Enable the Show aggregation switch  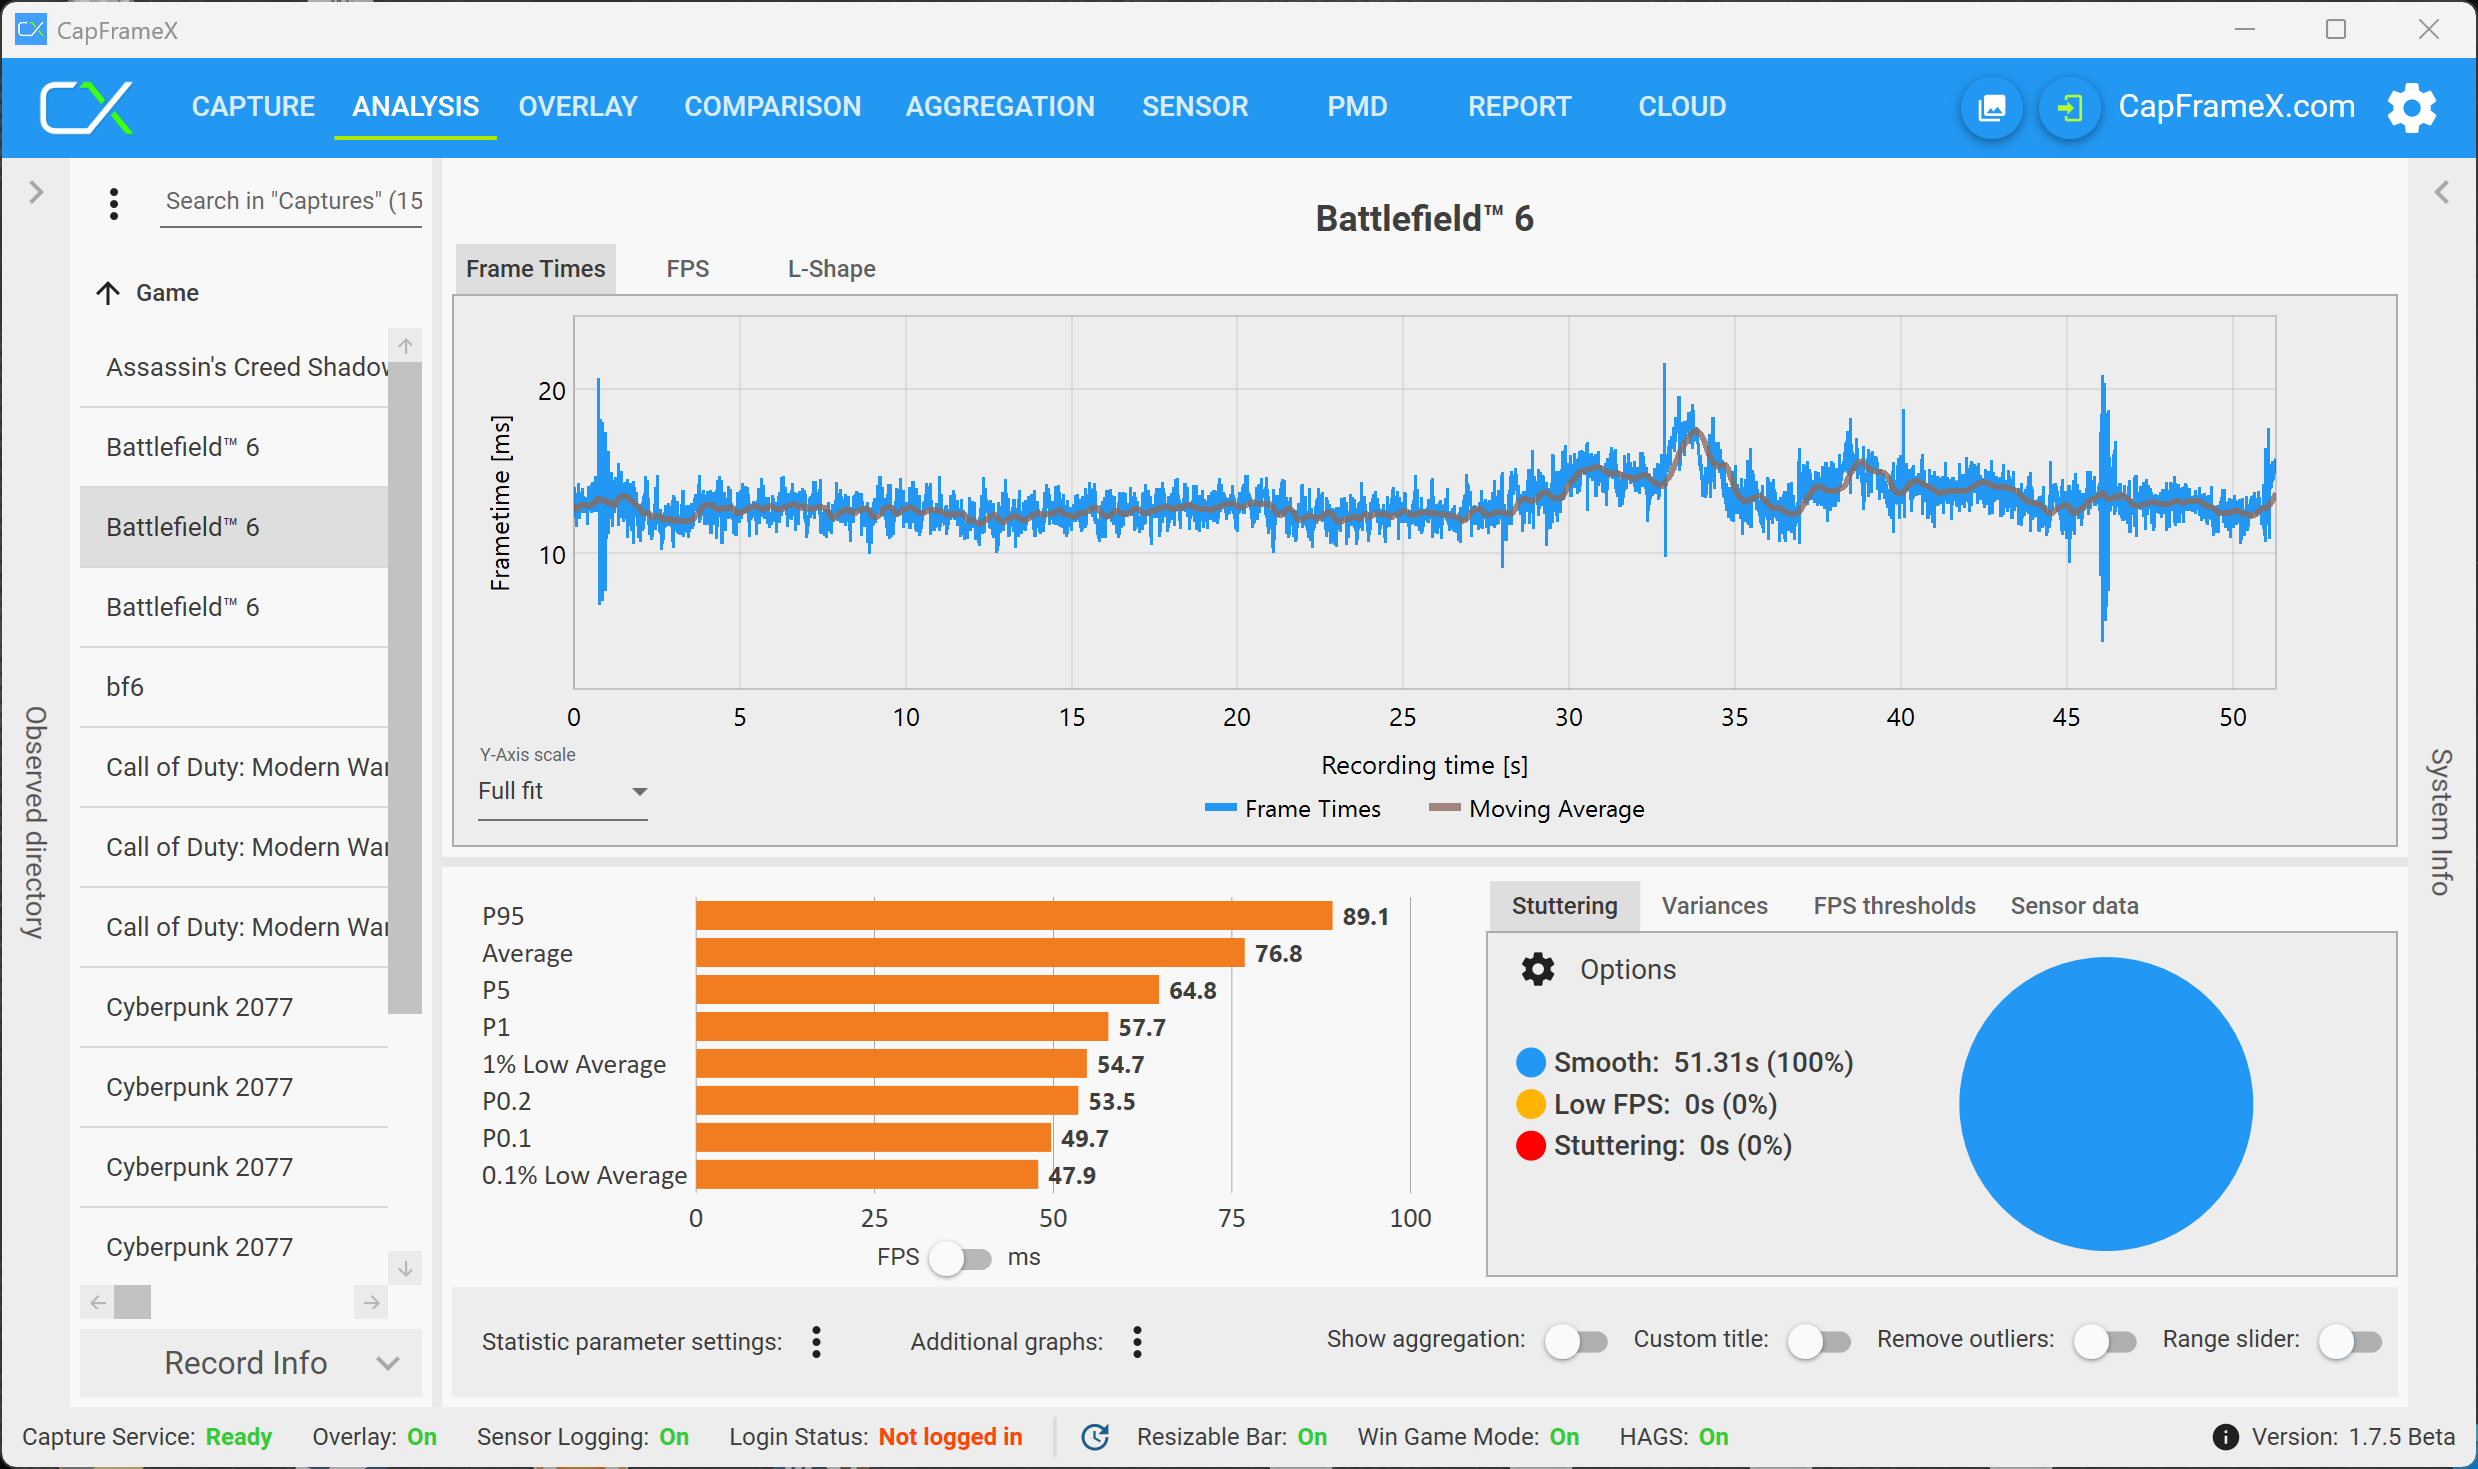tap(1575, 1341)
